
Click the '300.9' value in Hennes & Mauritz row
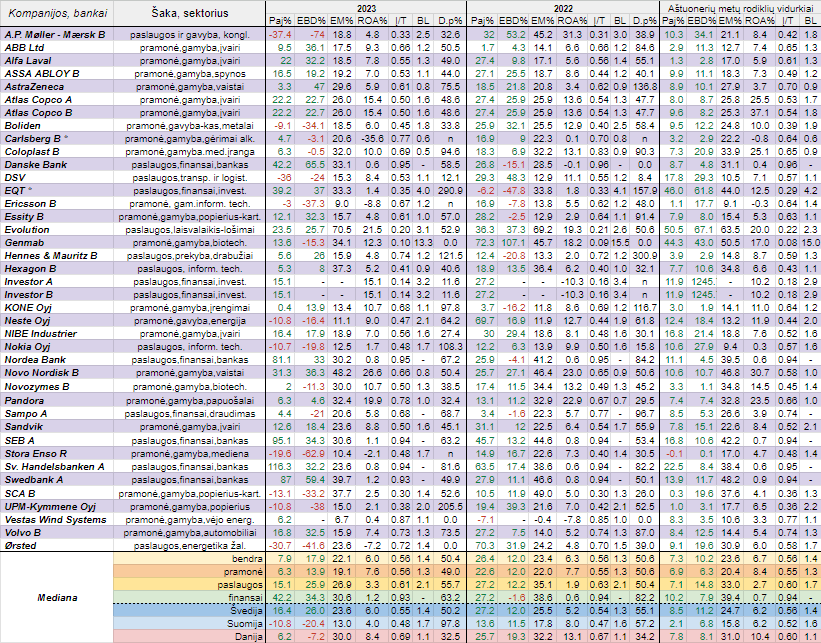click(x=644, y=256)
